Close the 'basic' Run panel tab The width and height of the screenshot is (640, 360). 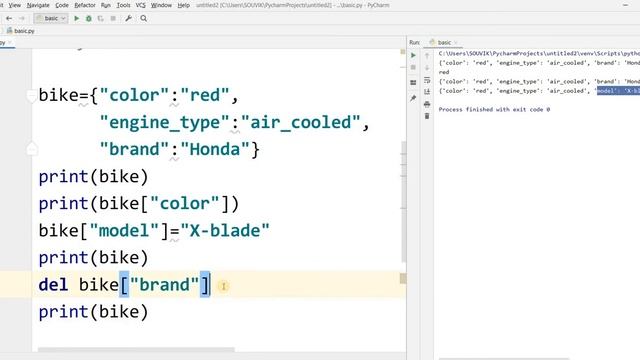[x=456, y=42]
